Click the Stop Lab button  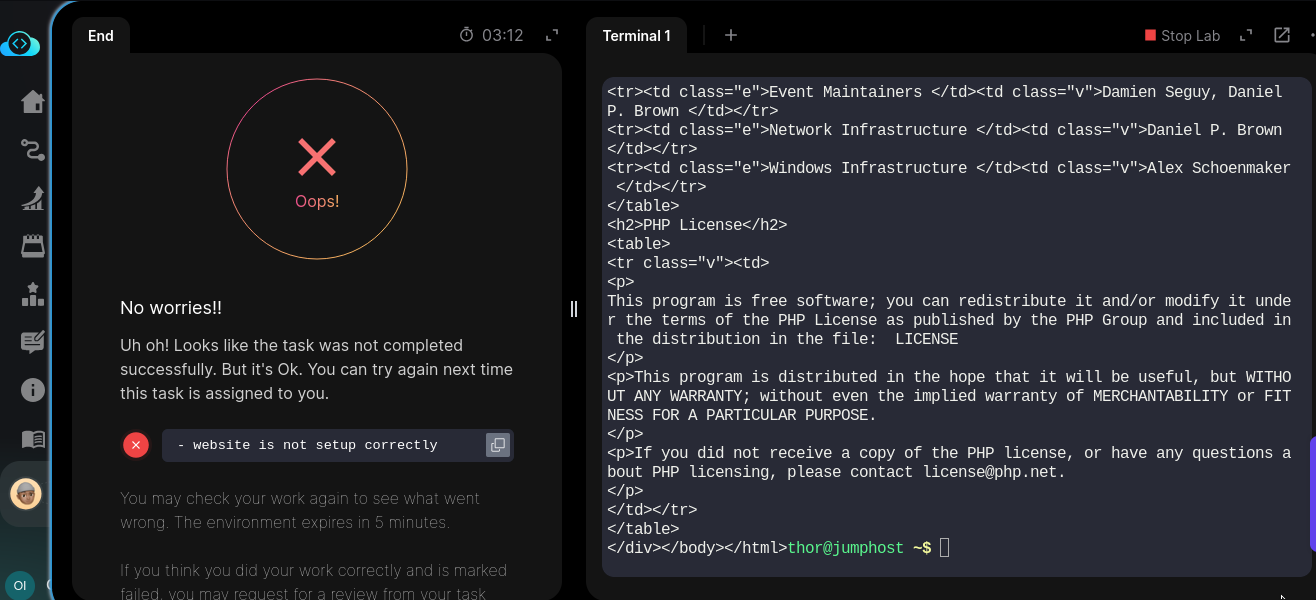tap(1183, 35)
